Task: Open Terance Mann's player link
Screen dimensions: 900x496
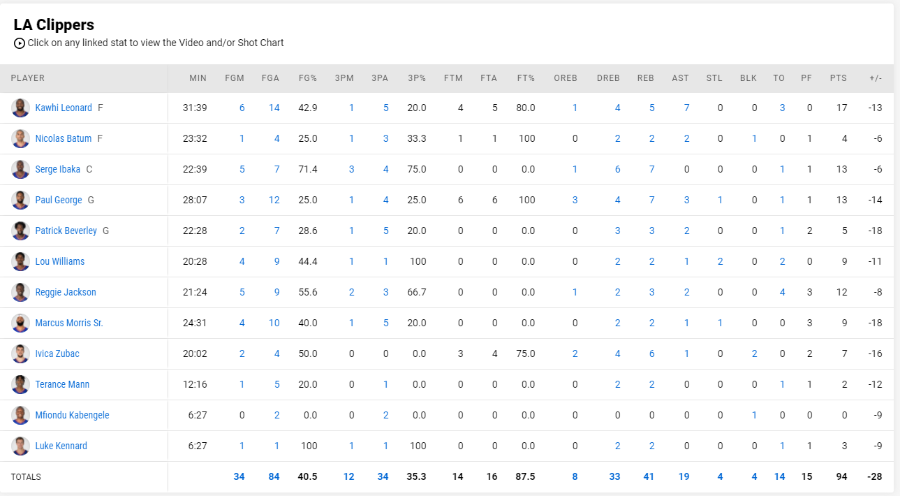Action: (62, 384)
